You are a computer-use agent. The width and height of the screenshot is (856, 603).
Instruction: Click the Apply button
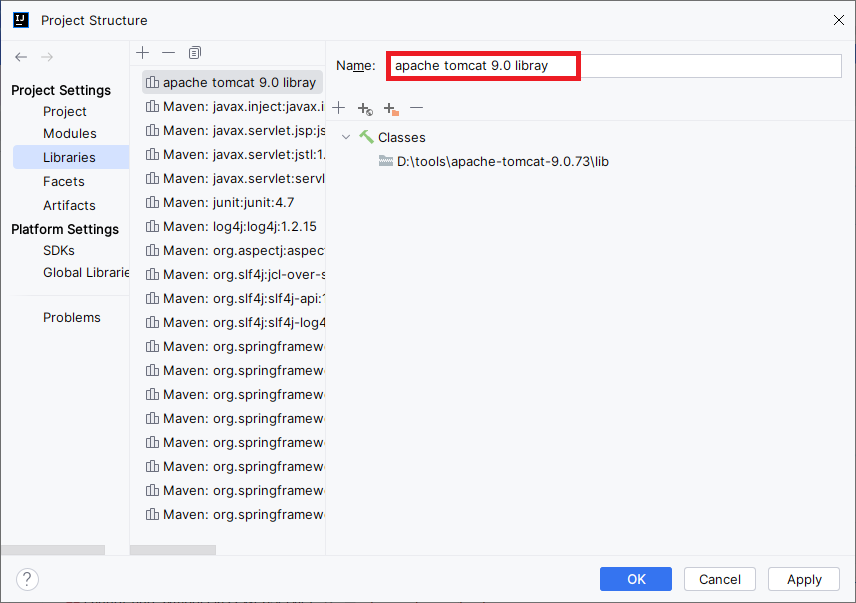point(804,579)
